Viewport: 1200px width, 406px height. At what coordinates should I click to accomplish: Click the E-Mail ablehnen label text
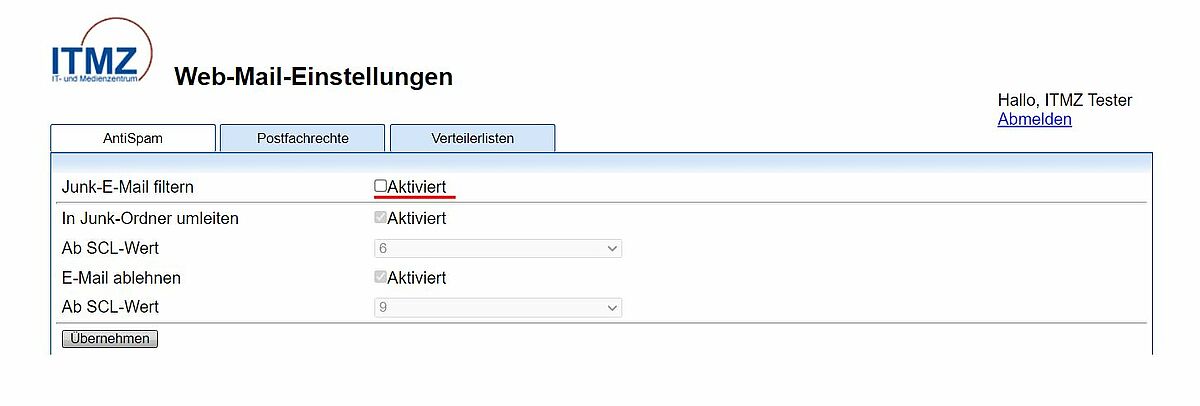click(121, 278)
